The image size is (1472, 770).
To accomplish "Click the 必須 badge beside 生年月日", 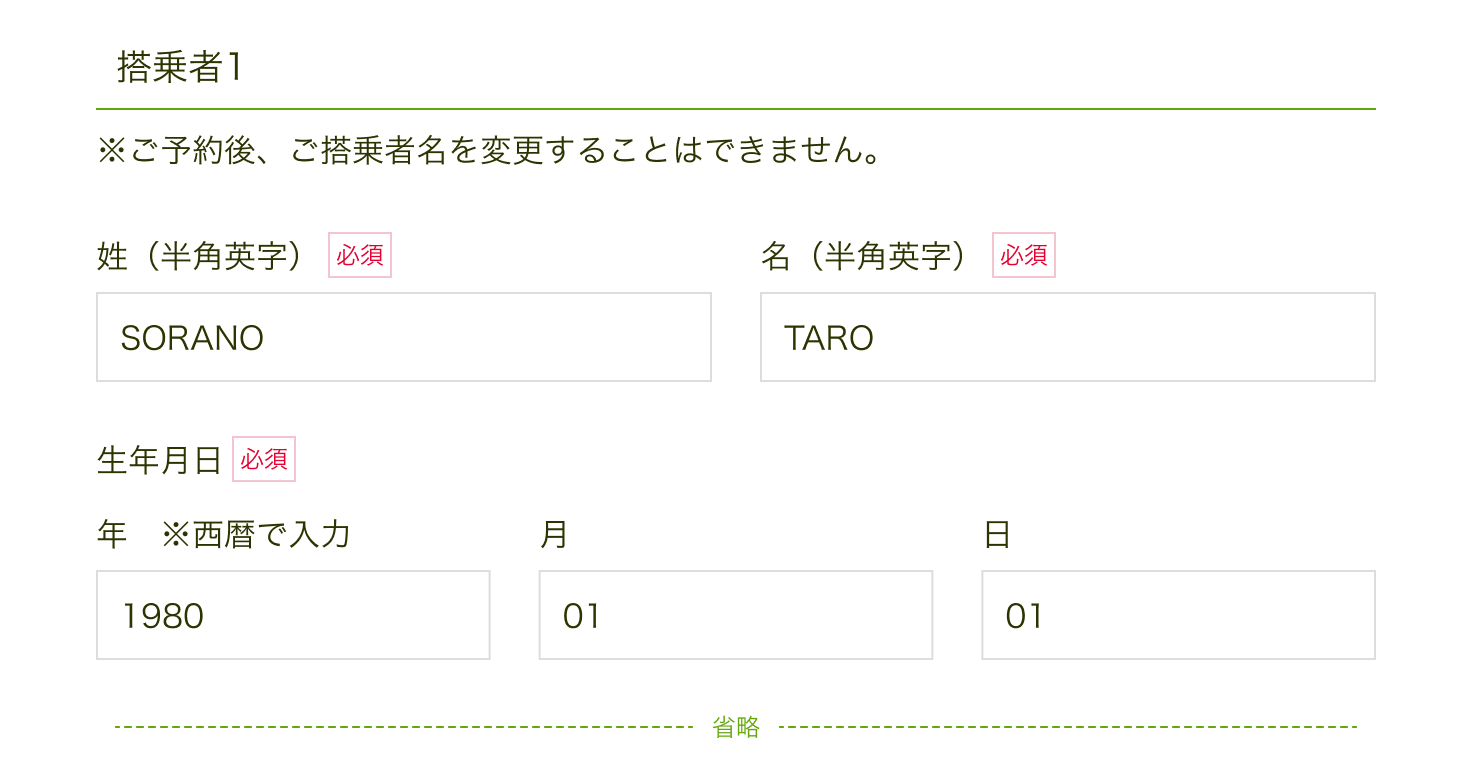I will [263, 459].
